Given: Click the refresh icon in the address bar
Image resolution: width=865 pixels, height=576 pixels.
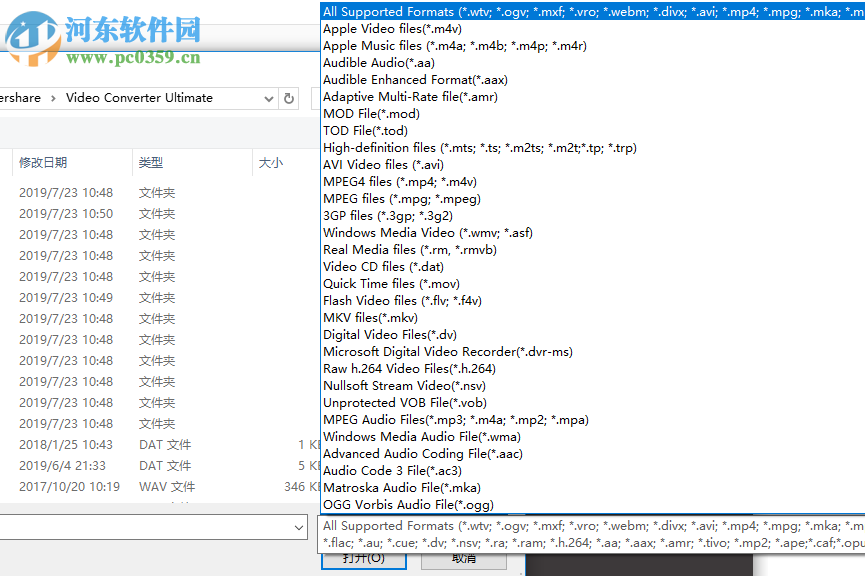Looking at the screenshot, I should pyautogui.click(x=289, y=98).
